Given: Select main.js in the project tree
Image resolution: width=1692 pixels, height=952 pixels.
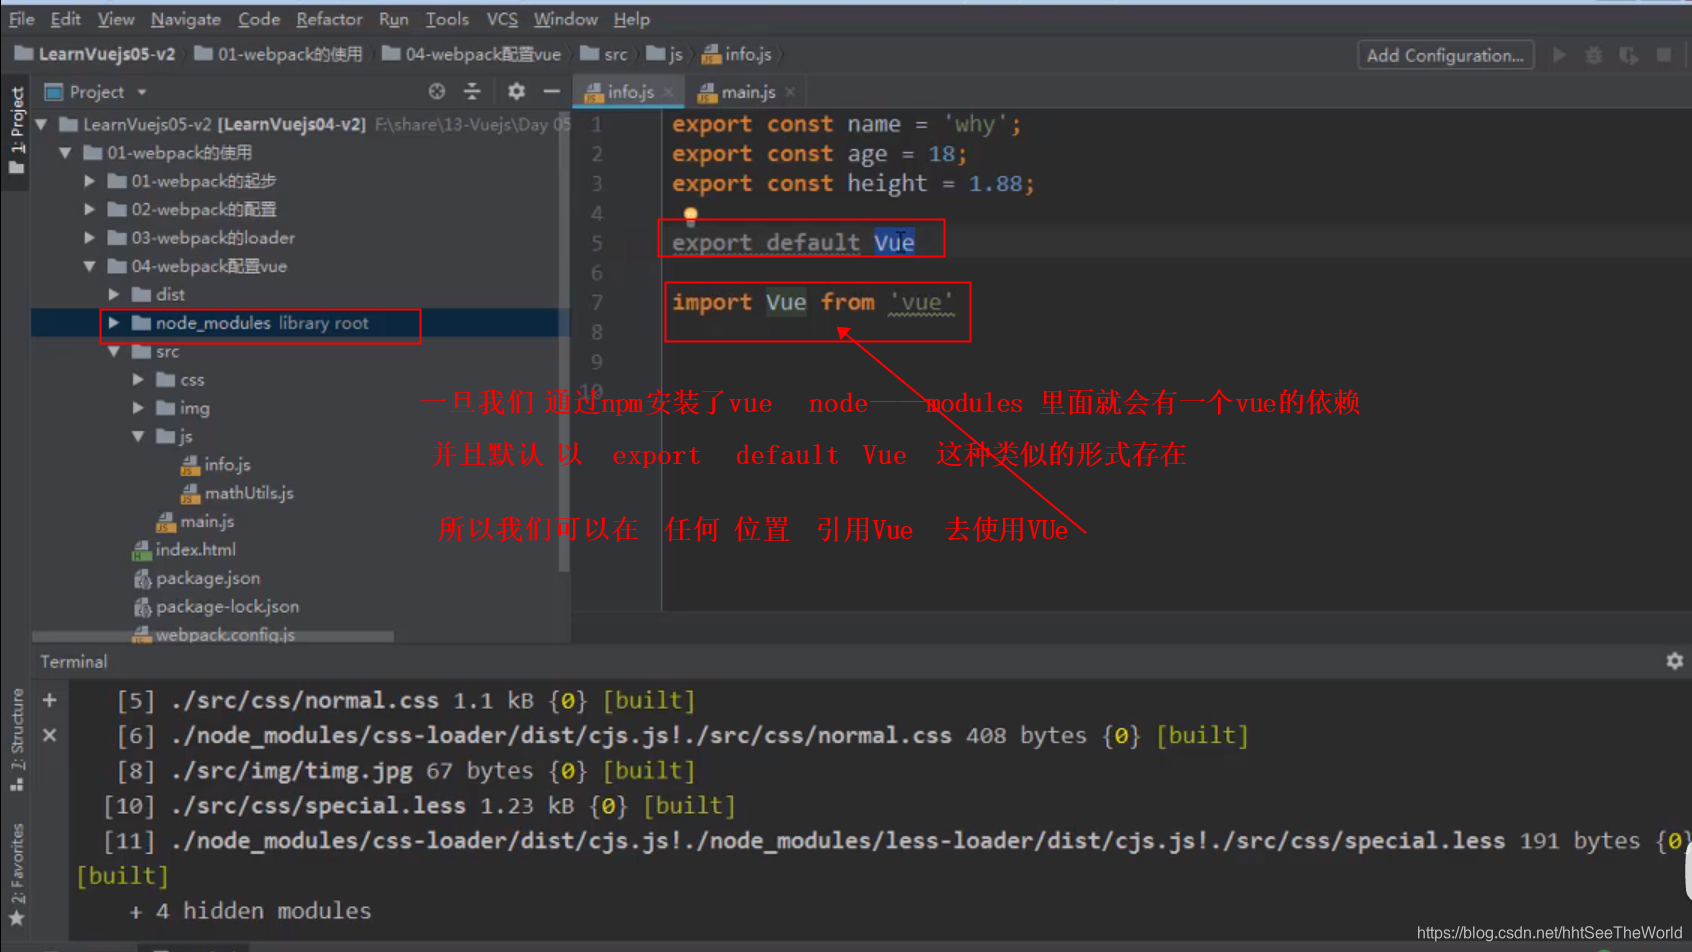Looking at the screenshot, I should pyautogui.click(x=195, y=521).
